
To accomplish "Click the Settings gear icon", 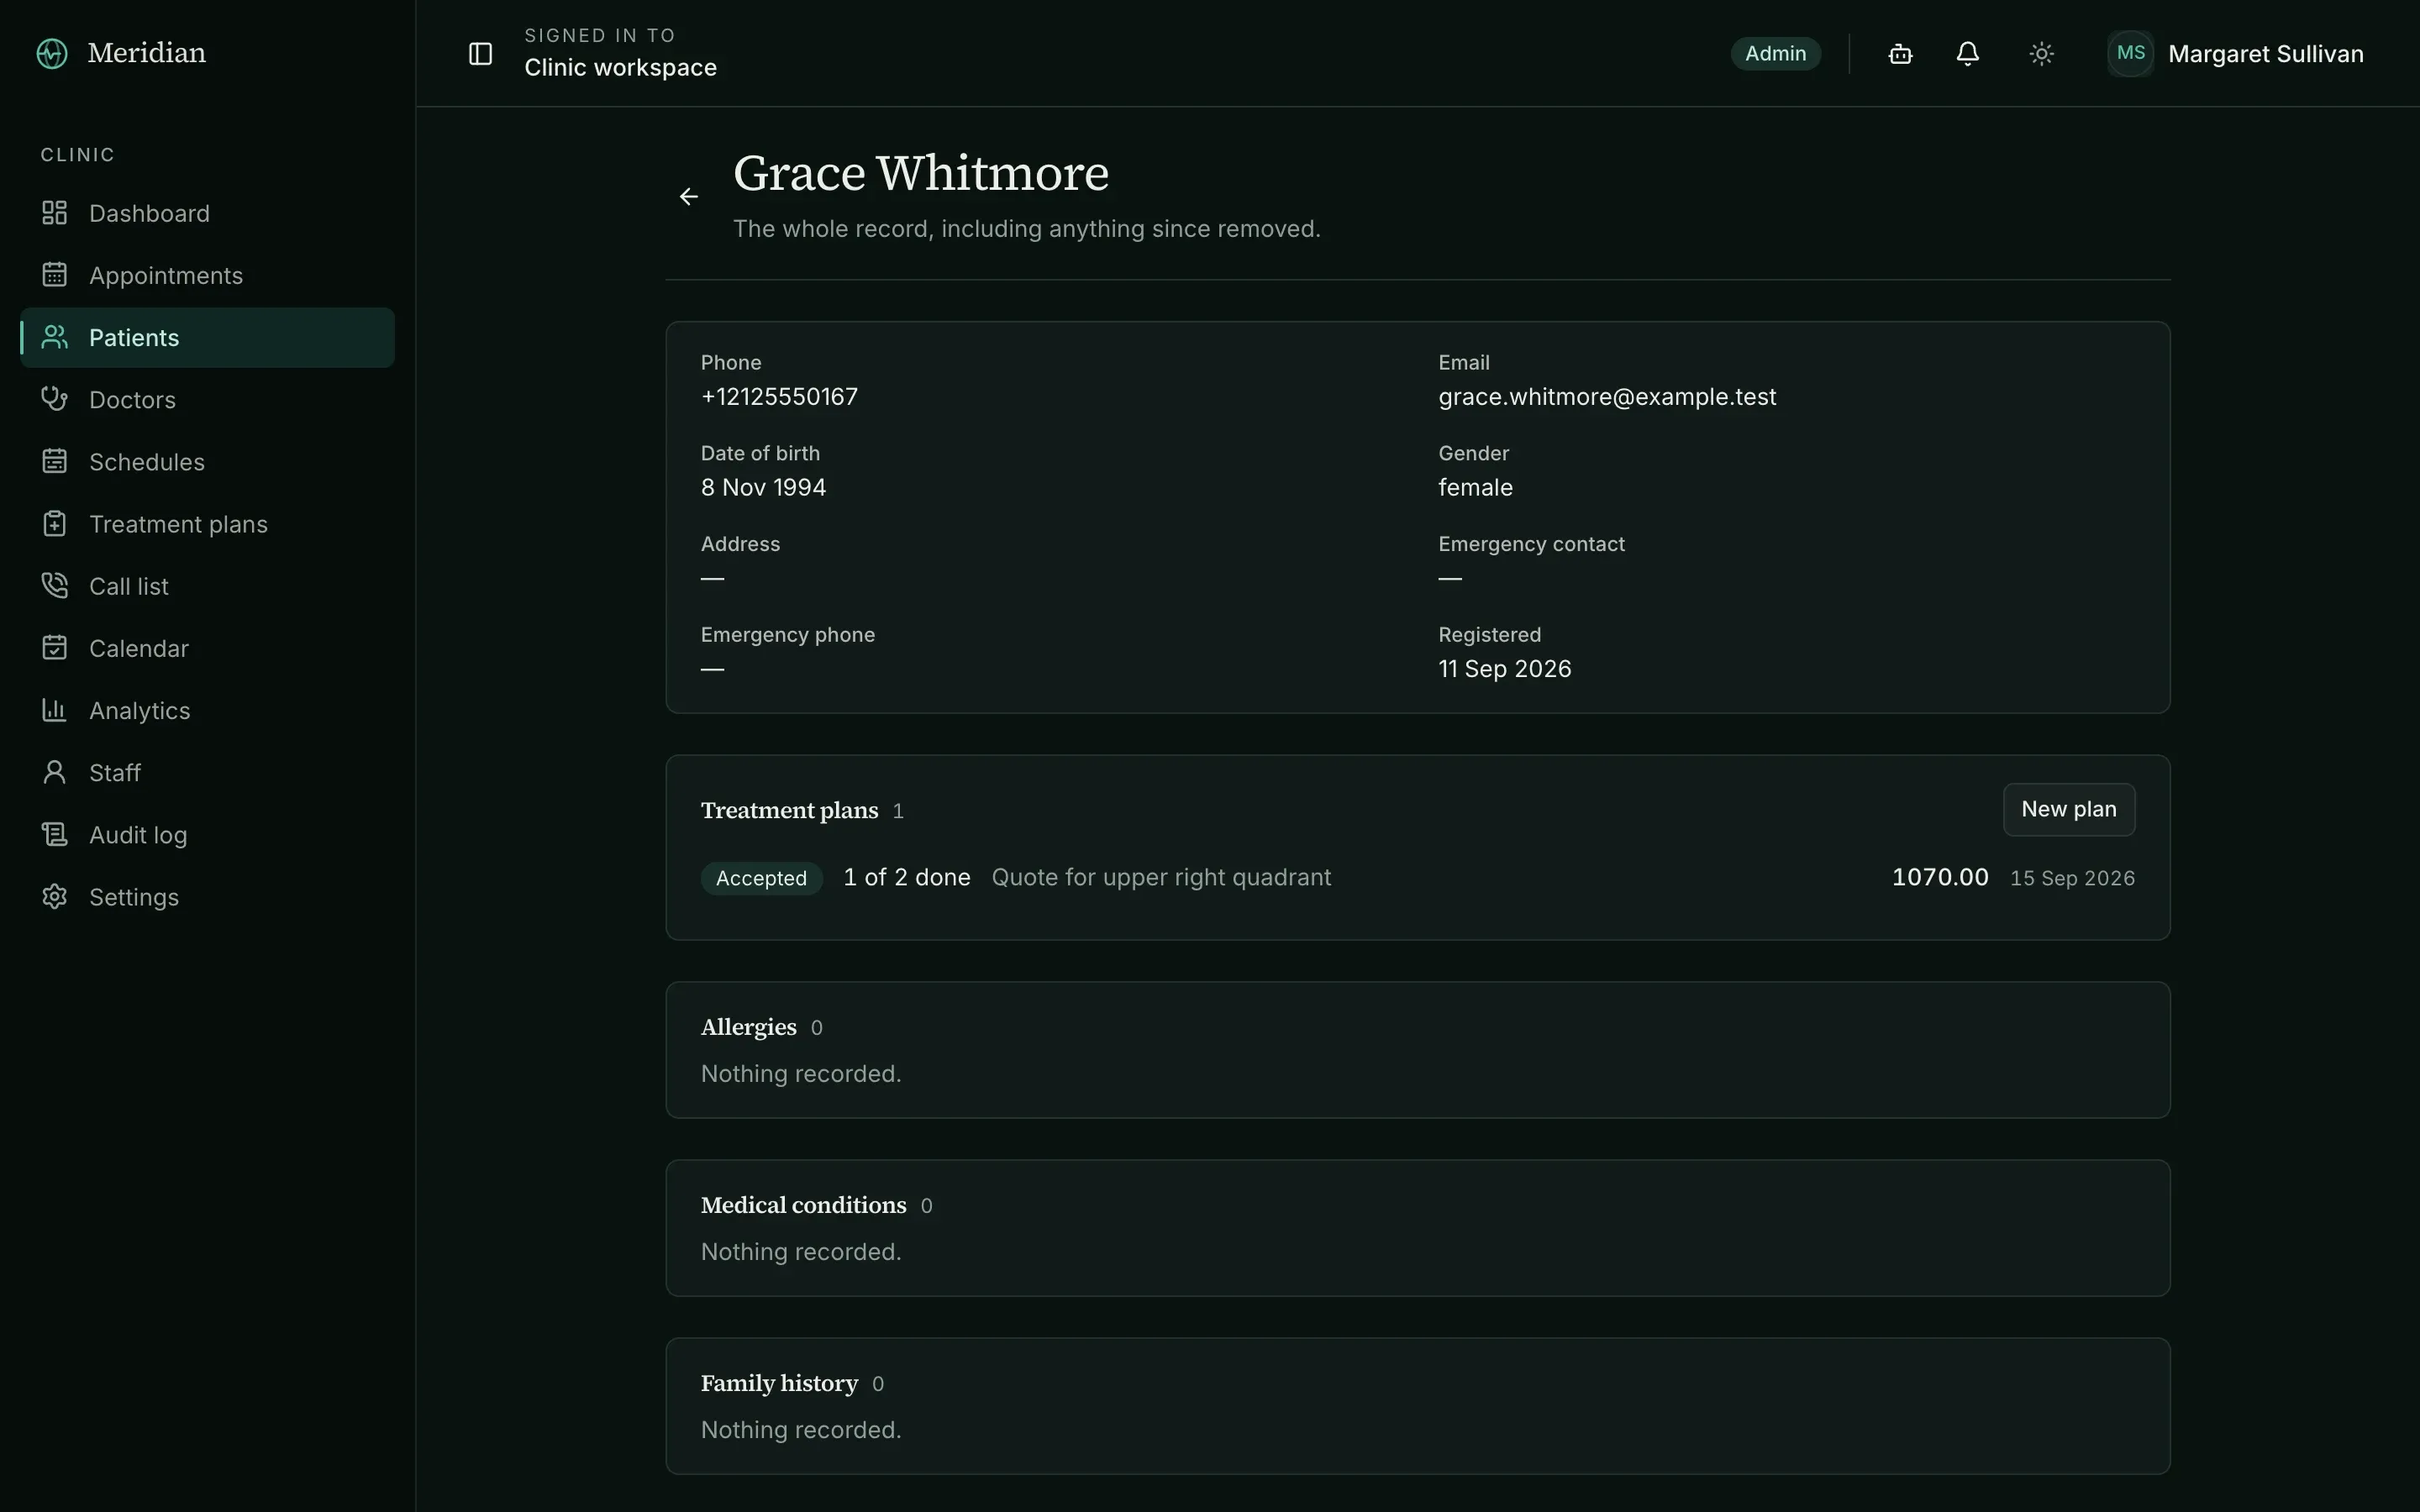I will point(54,896).
